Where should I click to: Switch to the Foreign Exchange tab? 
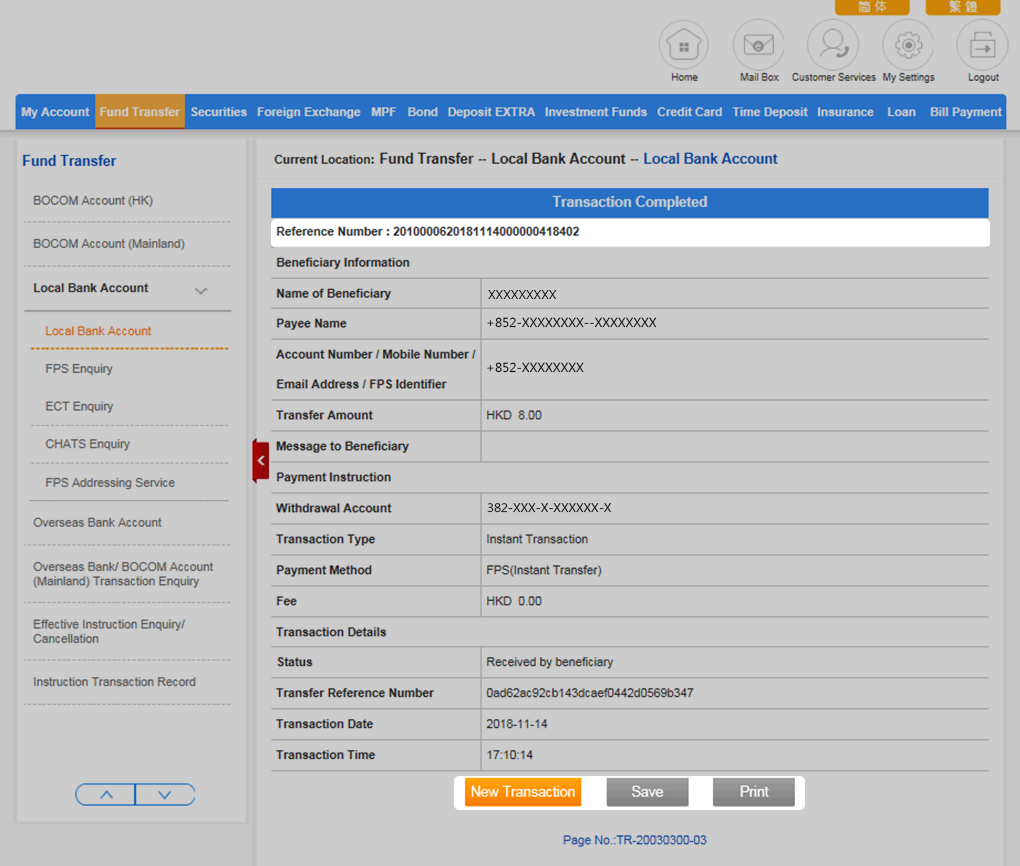[x=308, y=112]
